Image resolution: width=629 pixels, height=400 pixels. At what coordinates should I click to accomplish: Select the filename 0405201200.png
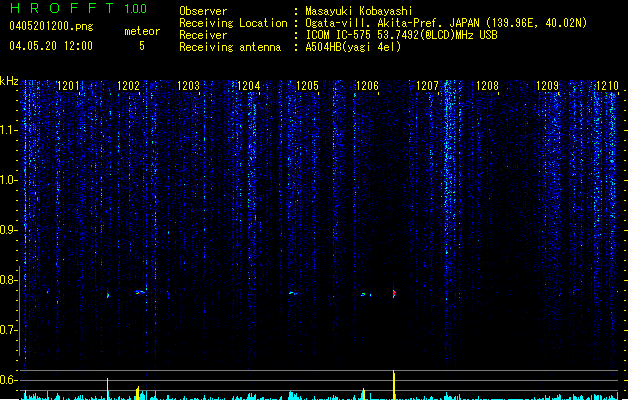tap(51, 26)
